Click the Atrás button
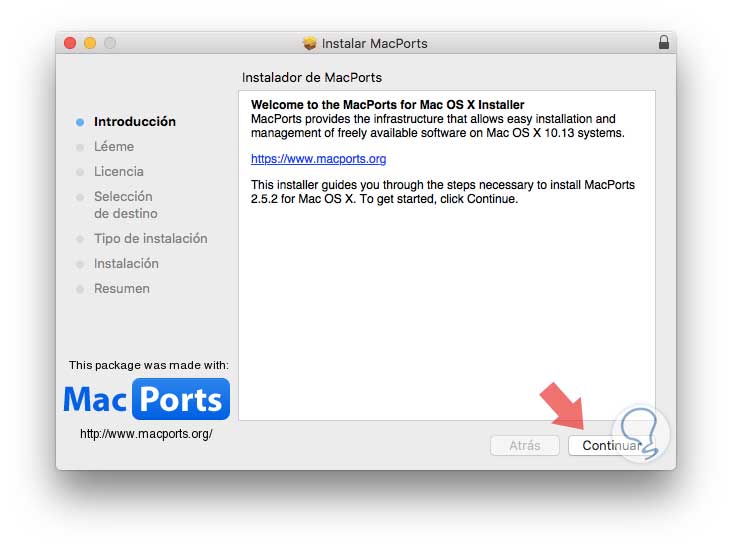The width and height of the screenshot is (732, 550). [x=525, y=445]
